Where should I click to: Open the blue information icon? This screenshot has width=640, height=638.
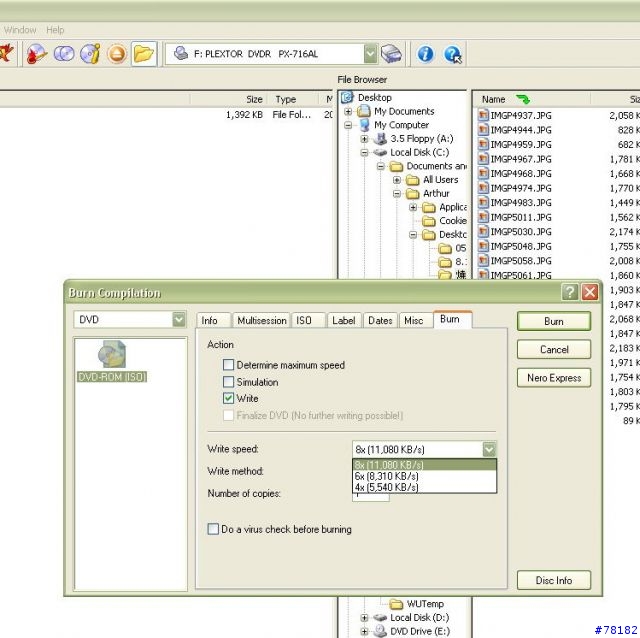(425, 54)
